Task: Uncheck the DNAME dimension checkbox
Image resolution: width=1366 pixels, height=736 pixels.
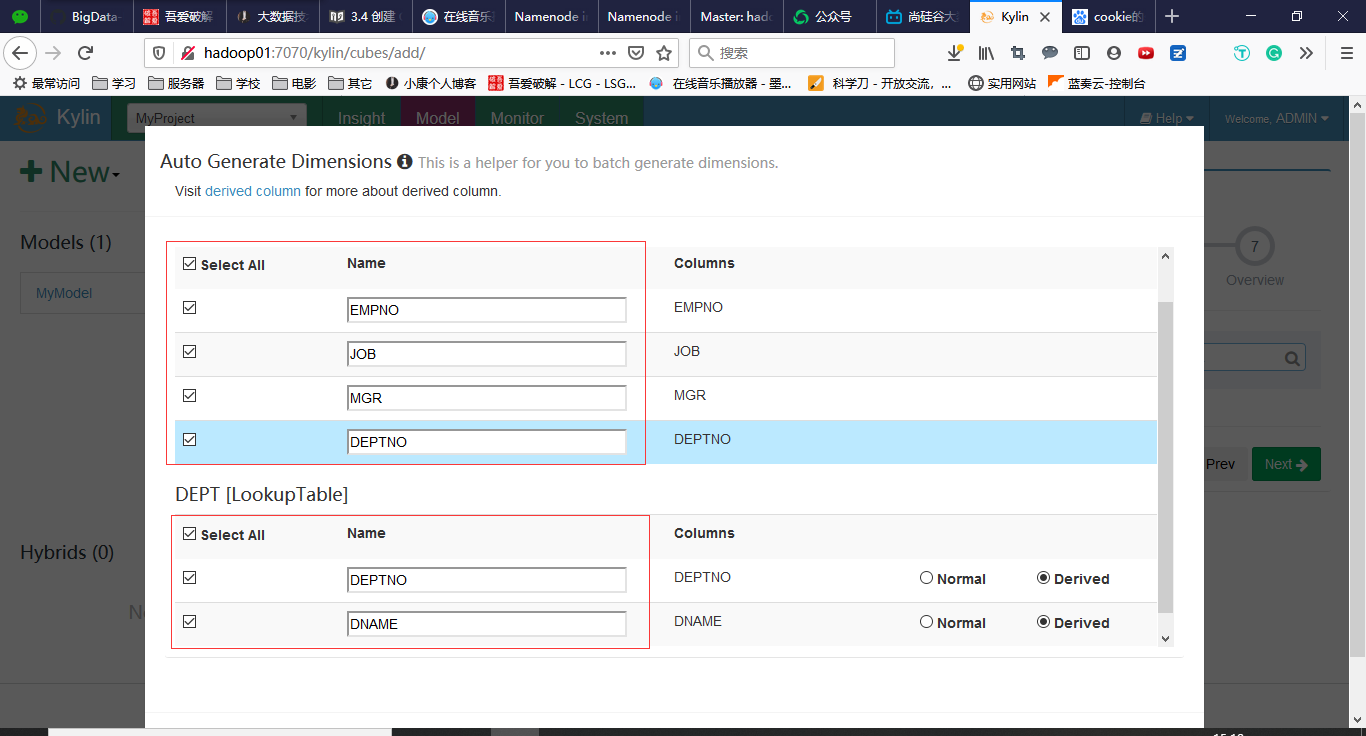Action: click(x=190, y=622)
